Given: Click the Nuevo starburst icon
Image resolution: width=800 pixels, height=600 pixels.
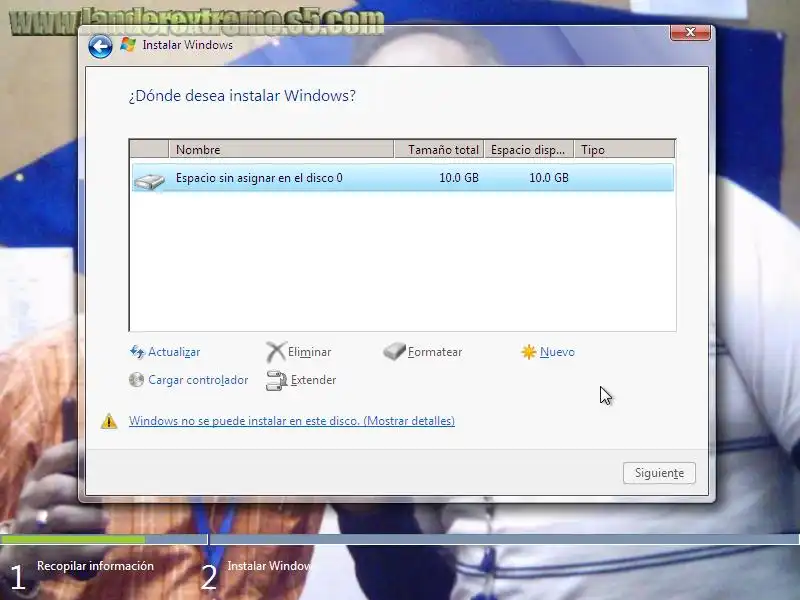Looking at the screenshot, I should click(529, 352).
